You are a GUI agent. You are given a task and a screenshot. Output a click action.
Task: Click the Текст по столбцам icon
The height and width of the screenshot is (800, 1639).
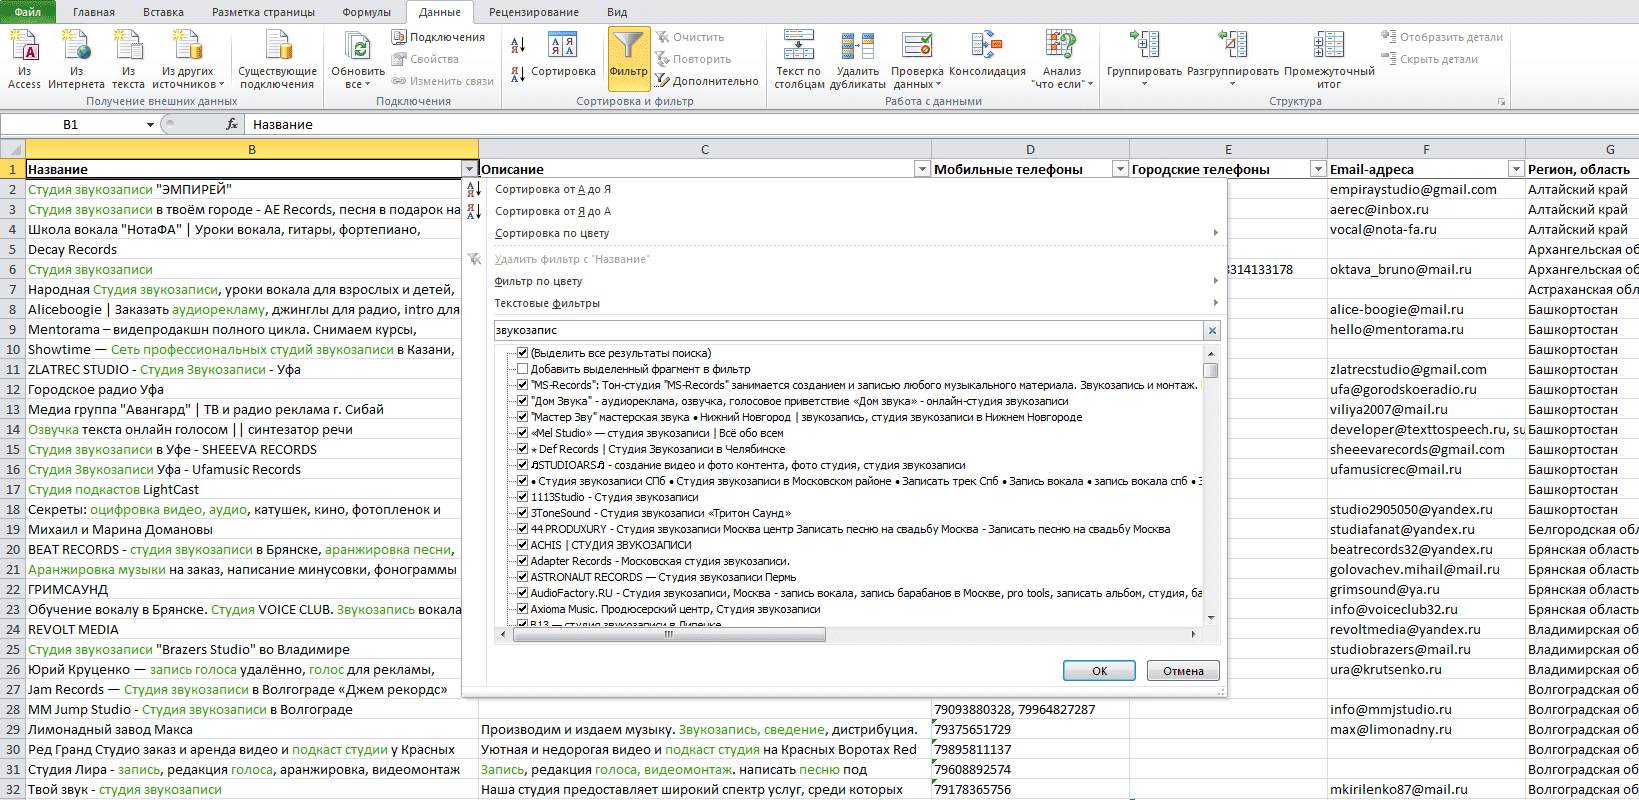798,46
